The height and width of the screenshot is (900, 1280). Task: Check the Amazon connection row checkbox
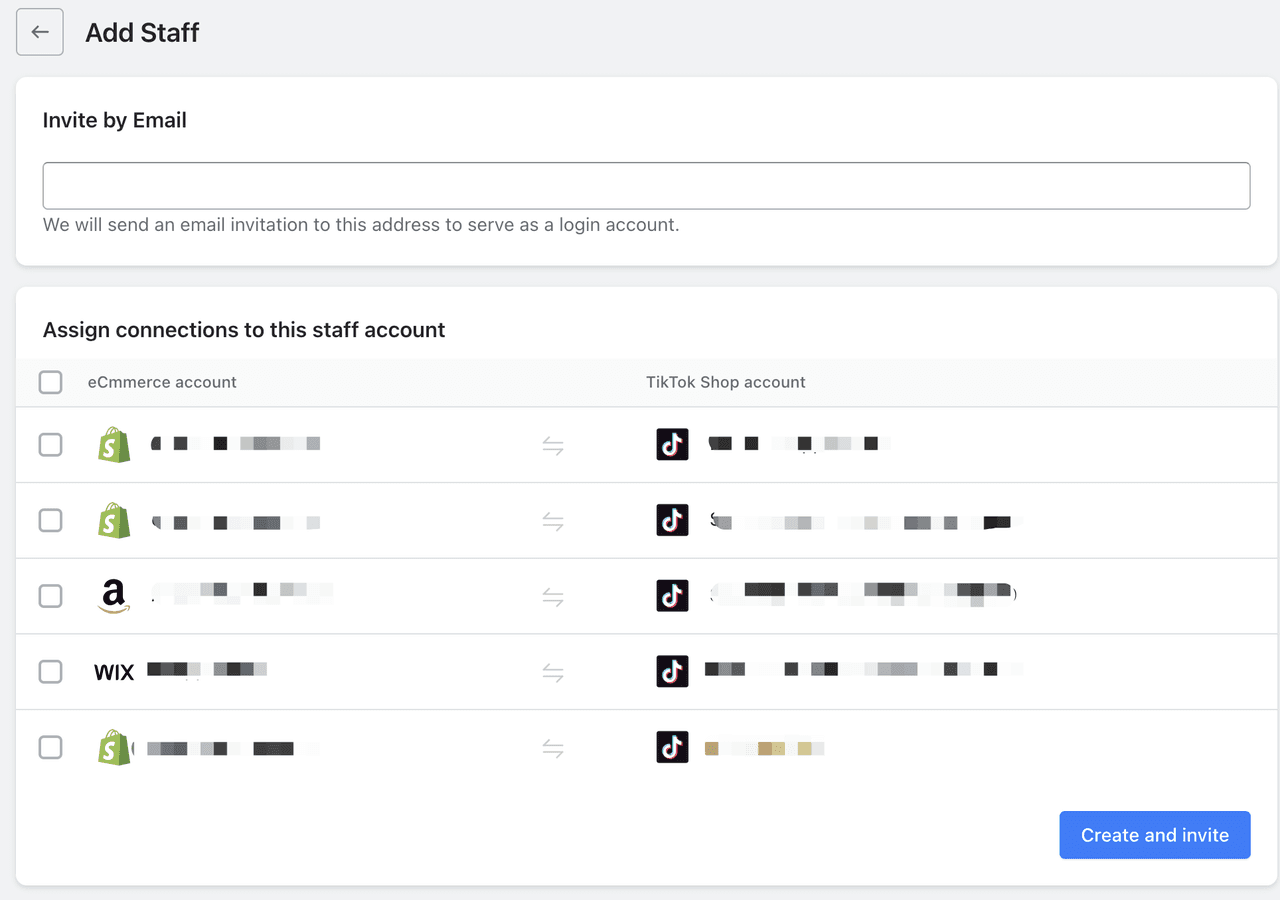pyautogui.click(x=50, y=596)
